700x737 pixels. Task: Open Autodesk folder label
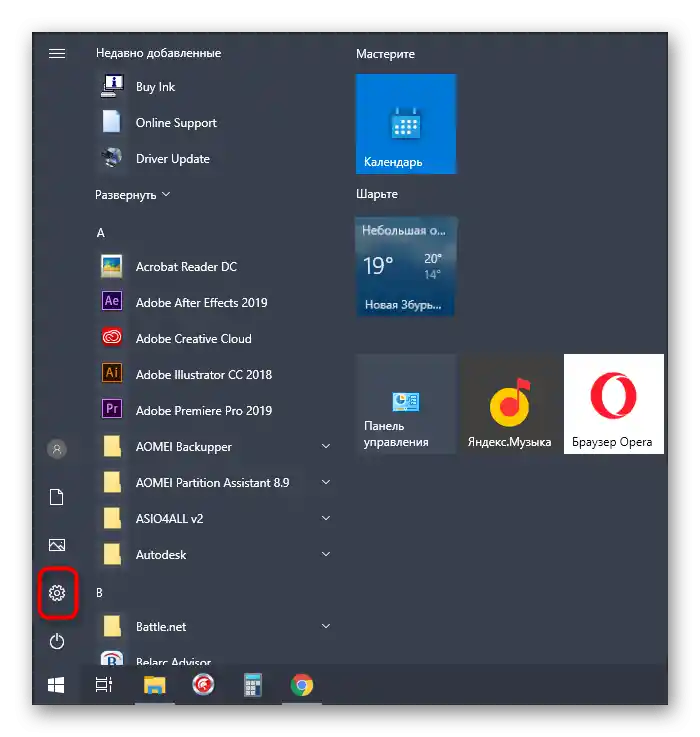pyautogui.click(x=161, y=555)
